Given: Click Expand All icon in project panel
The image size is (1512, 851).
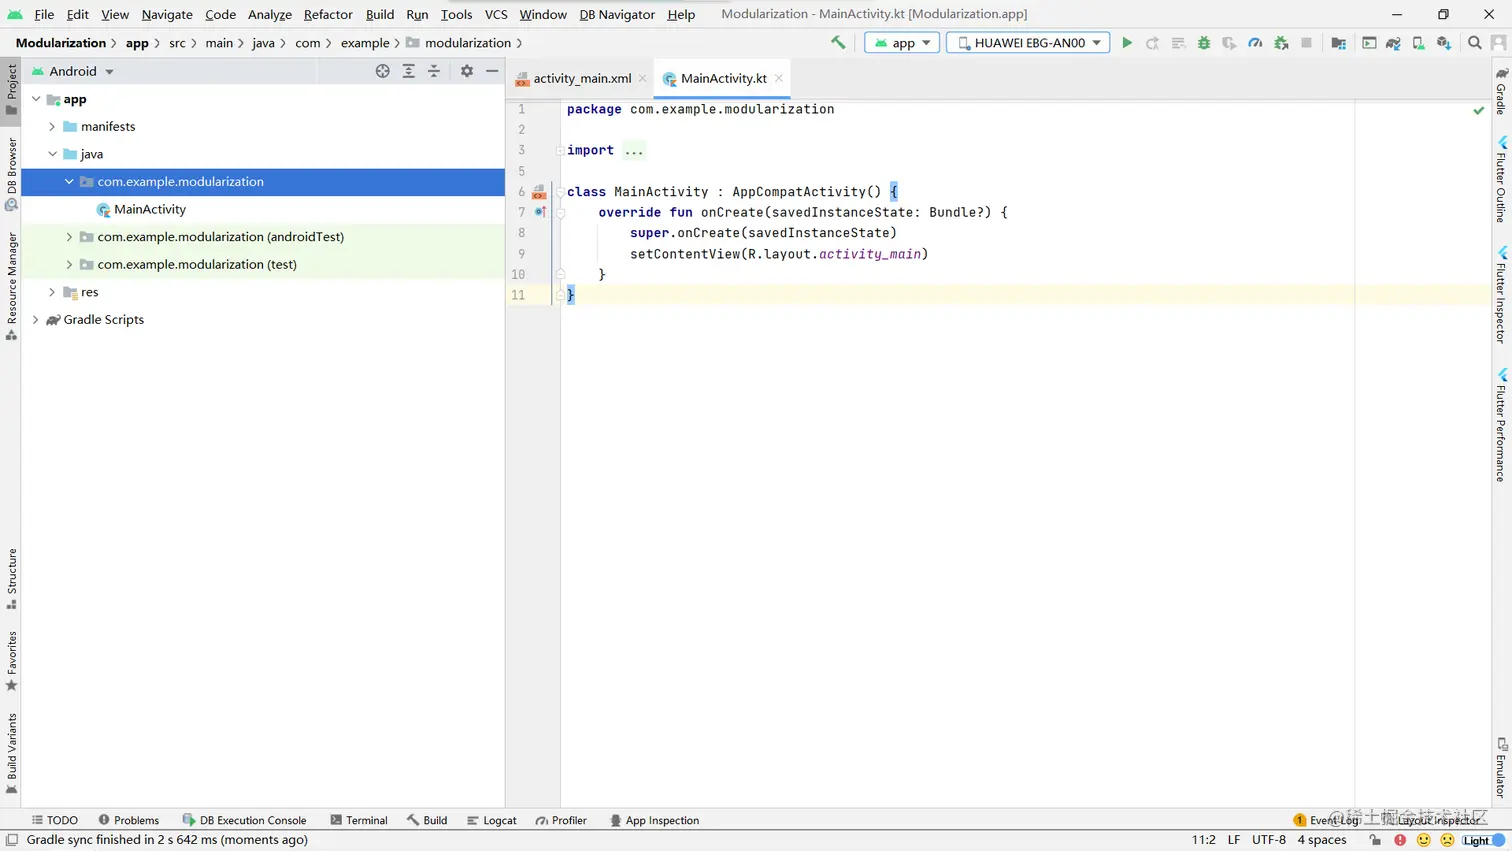Looking at the screenshot, I should coord(409,71).
